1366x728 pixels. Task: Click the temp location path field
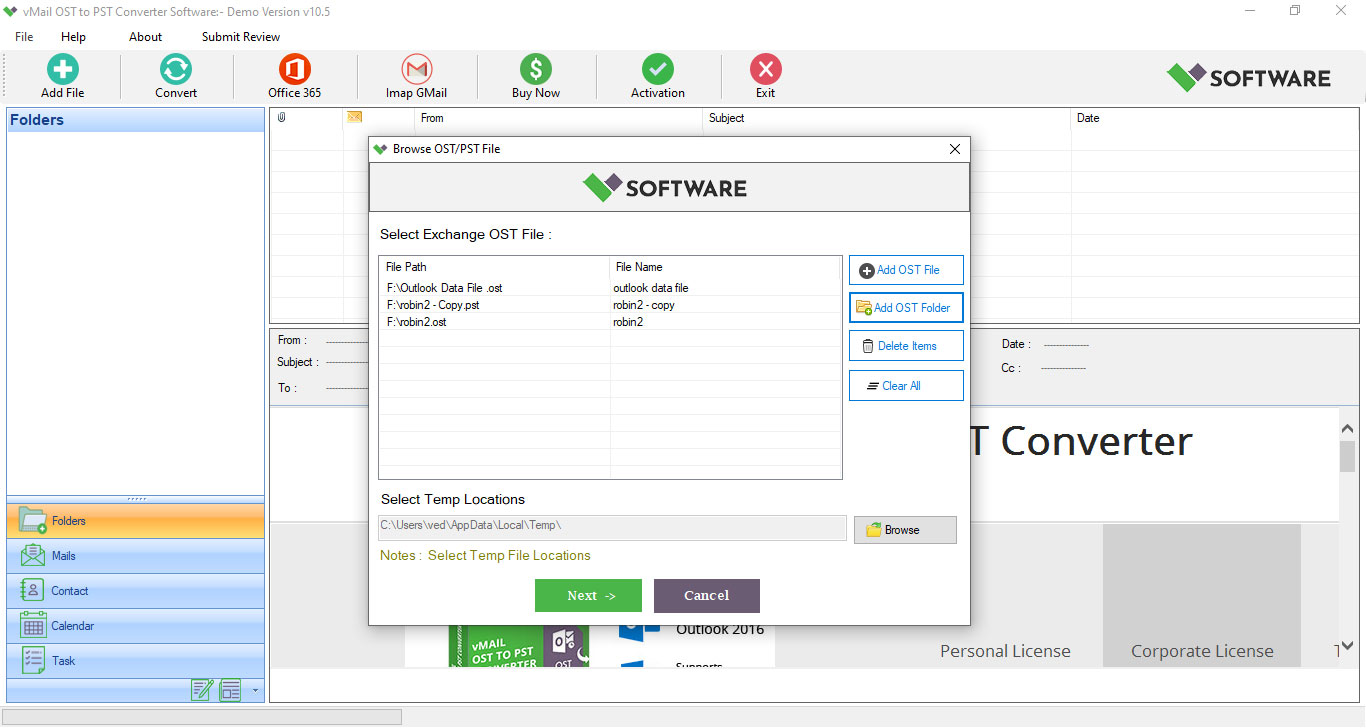click(x=612, y=528)
